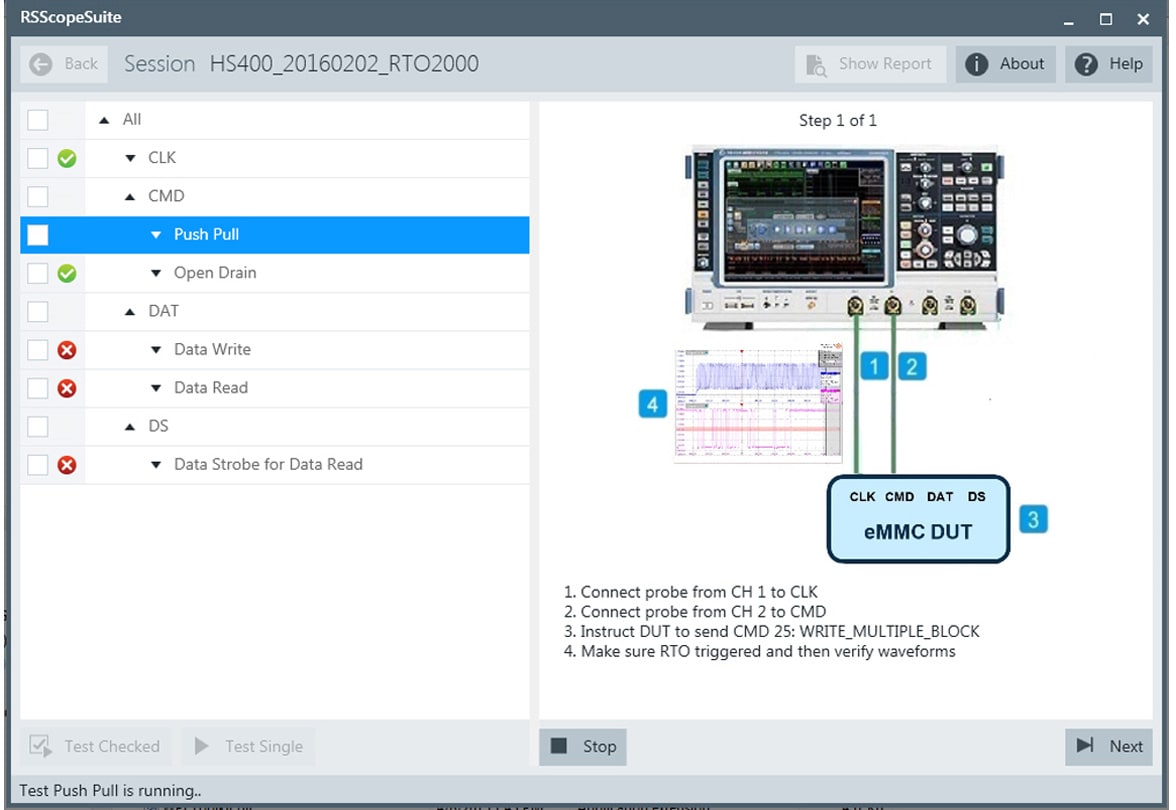Viewport: 1176px width, 810px height.
Task: Click status text Test Push Pull is running
Action: coord(110,790)
